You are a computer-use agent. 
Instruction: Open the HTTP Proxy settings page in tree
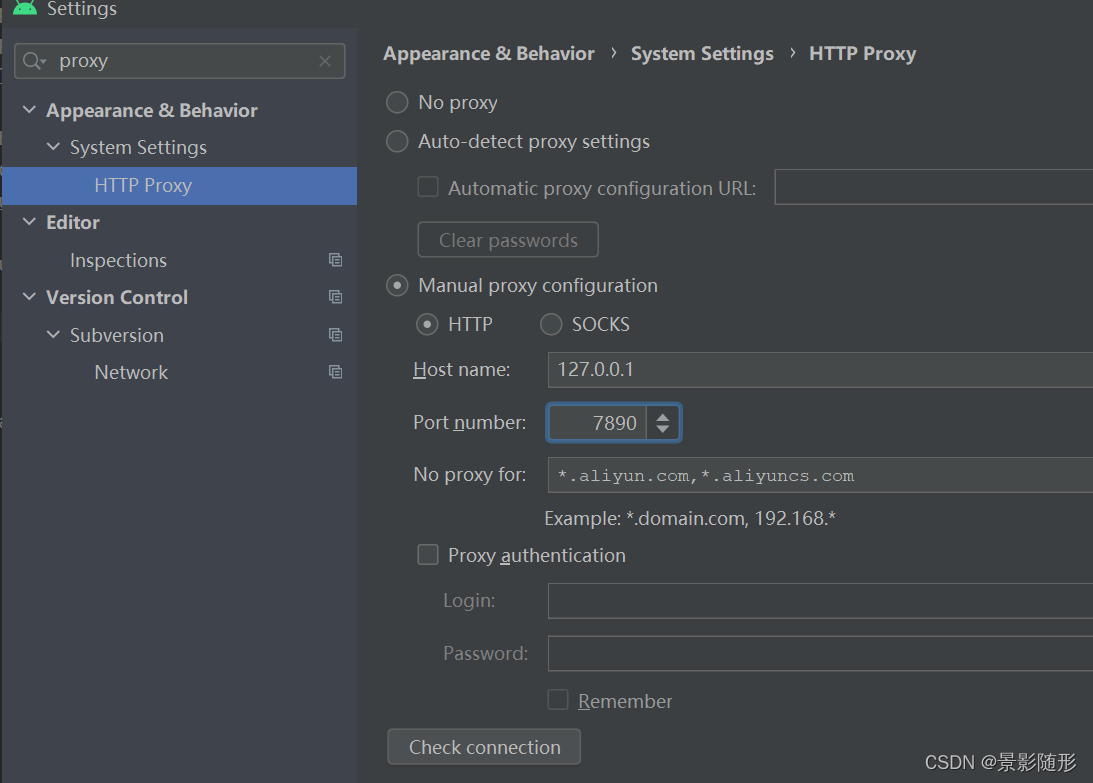[x=180, y=185]
